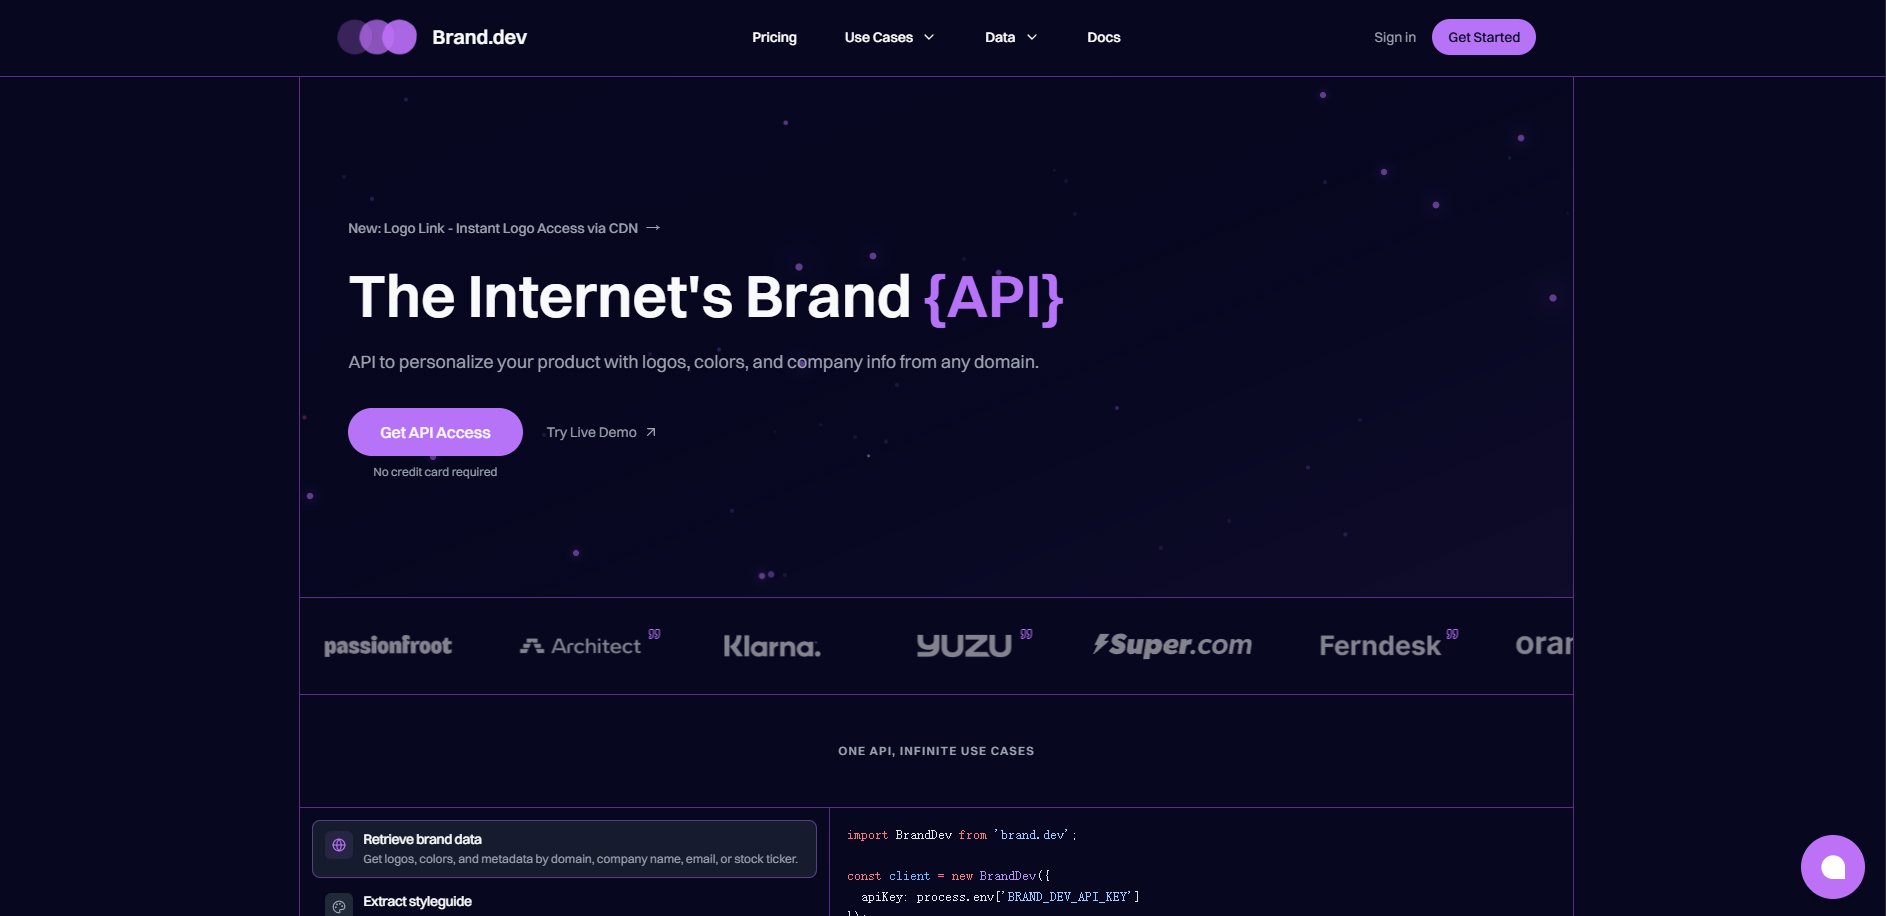Image resolution: width=1886 pixels, height=916 pixels.
Task: Open the Pricing page from the navbar
Action: click(x=774, y=37)
